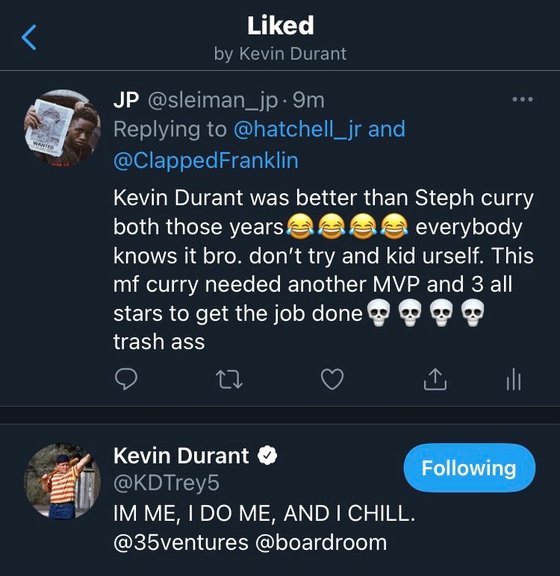Go back using the left arrow
The image size is (560, 576).
click(x=29, y=37)
